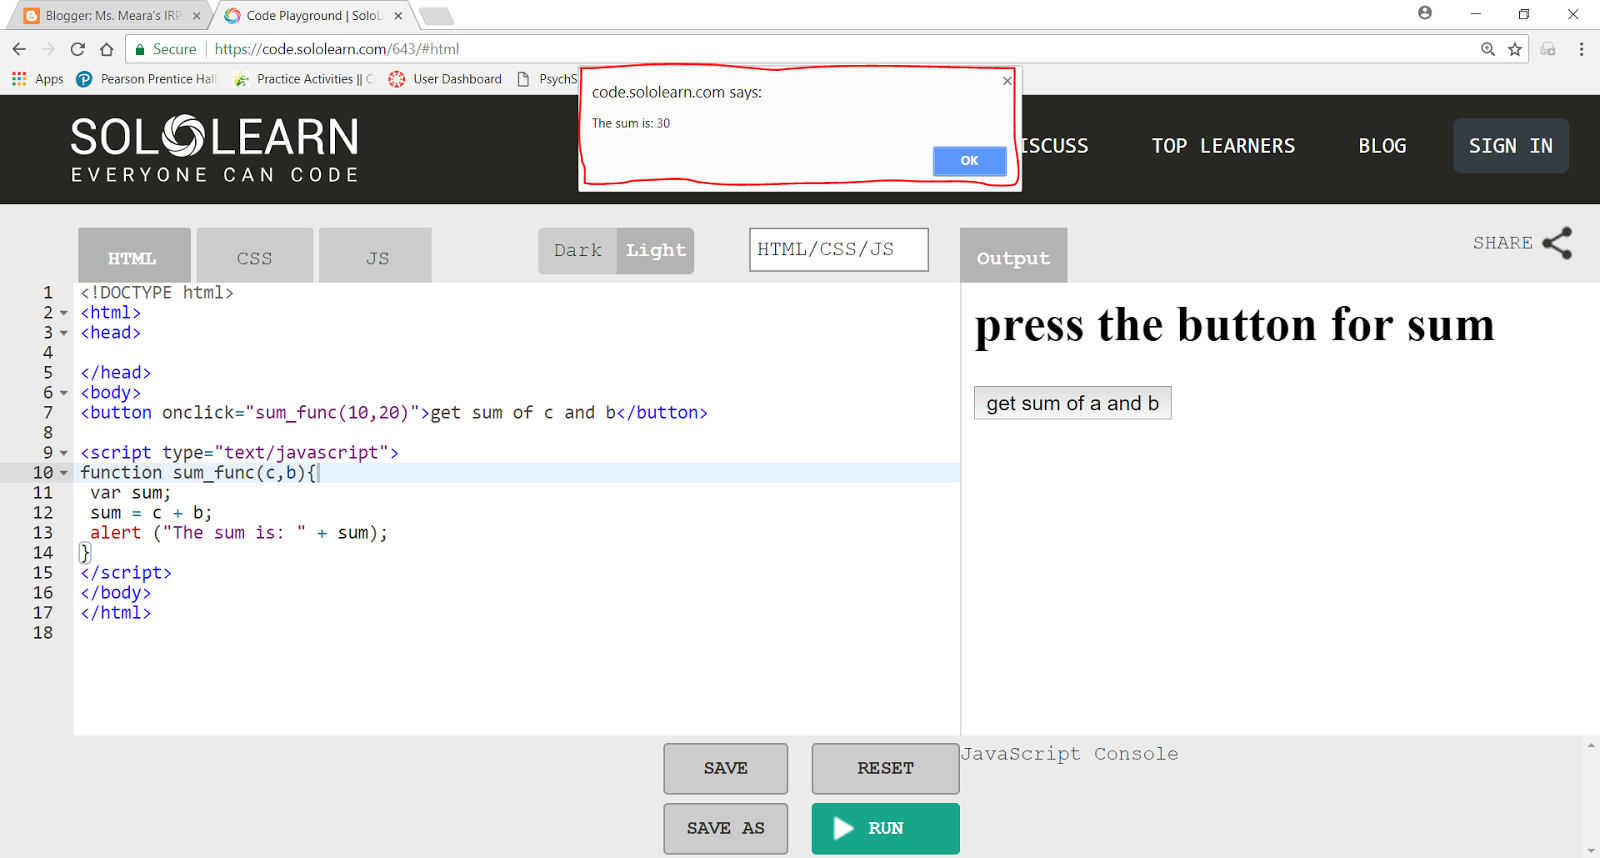1600x858 pixels.
Task: Open the browser home page icon
Action: [107, 49]
